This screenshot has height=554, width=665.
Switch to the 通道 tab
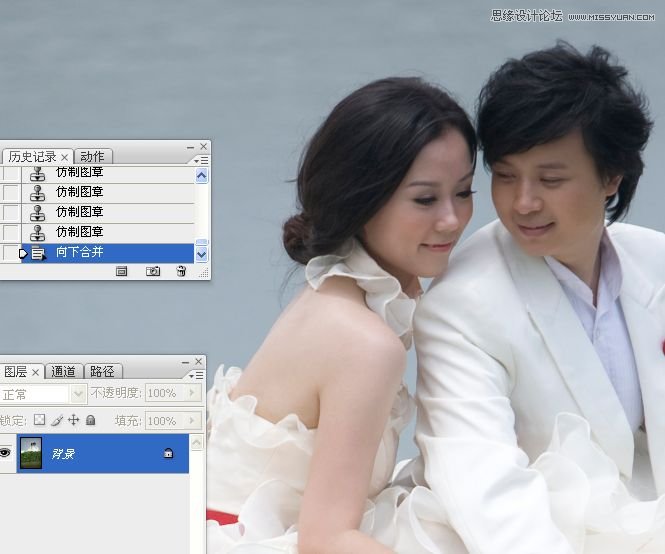pos(63,372)
